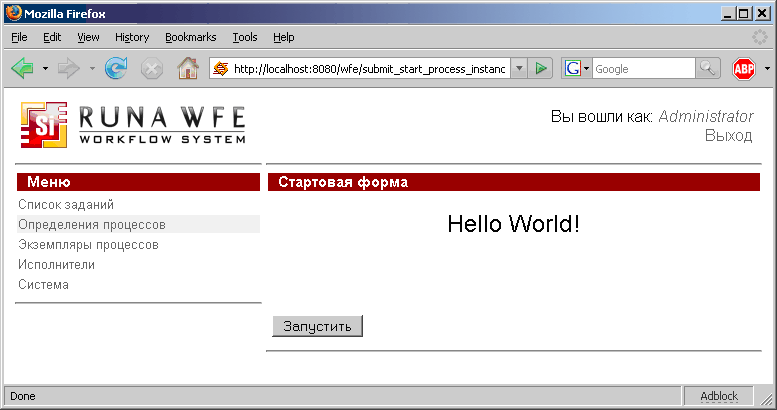Expand the address bar history dropdown

[x=519, y=68]
